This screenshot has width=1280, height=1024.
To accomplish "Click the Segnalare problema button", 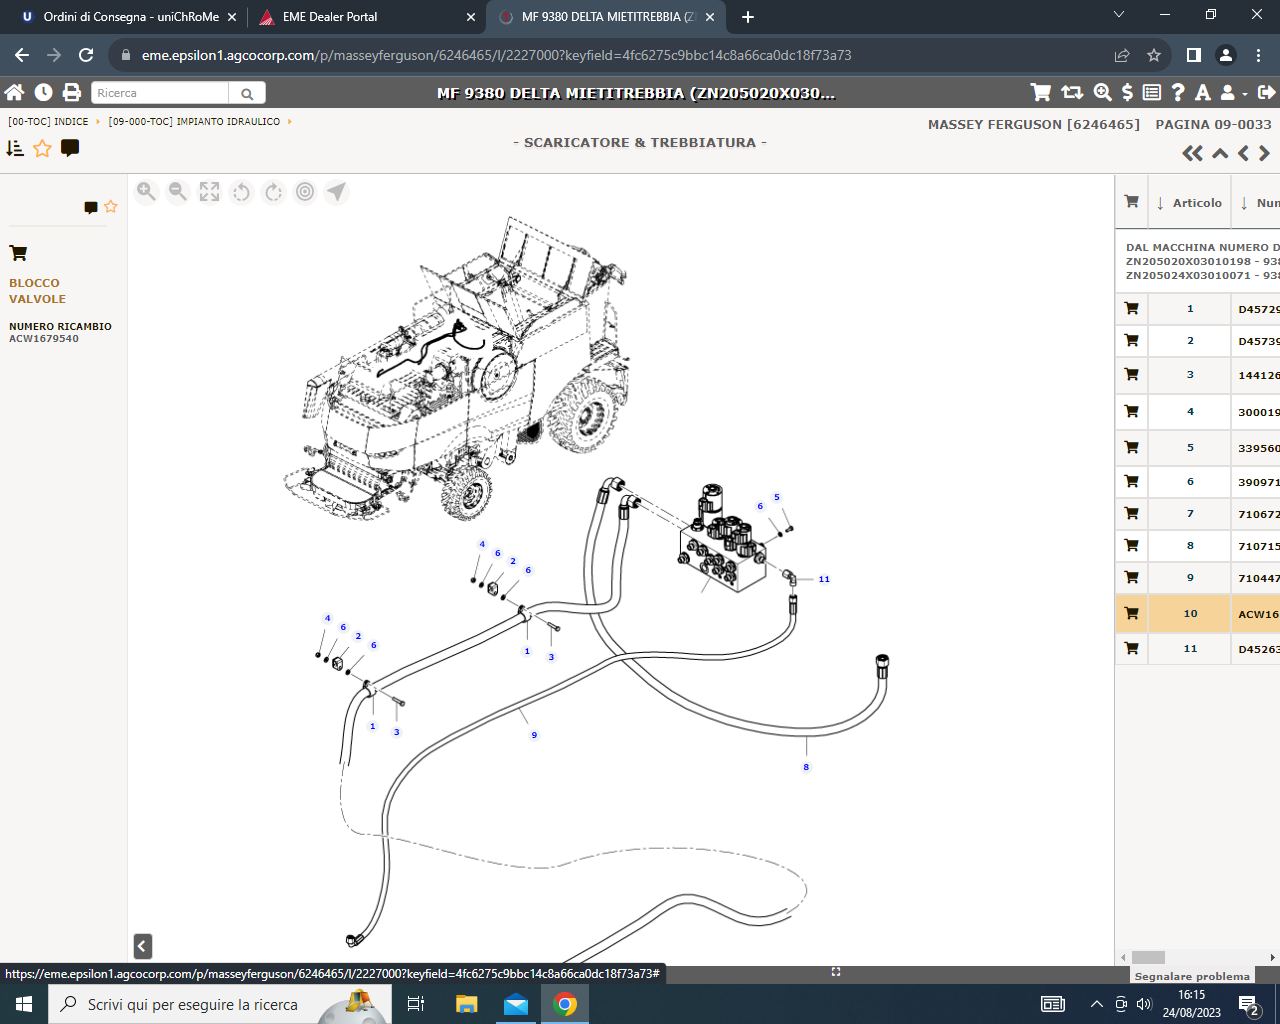I will tap(1192, 976).
